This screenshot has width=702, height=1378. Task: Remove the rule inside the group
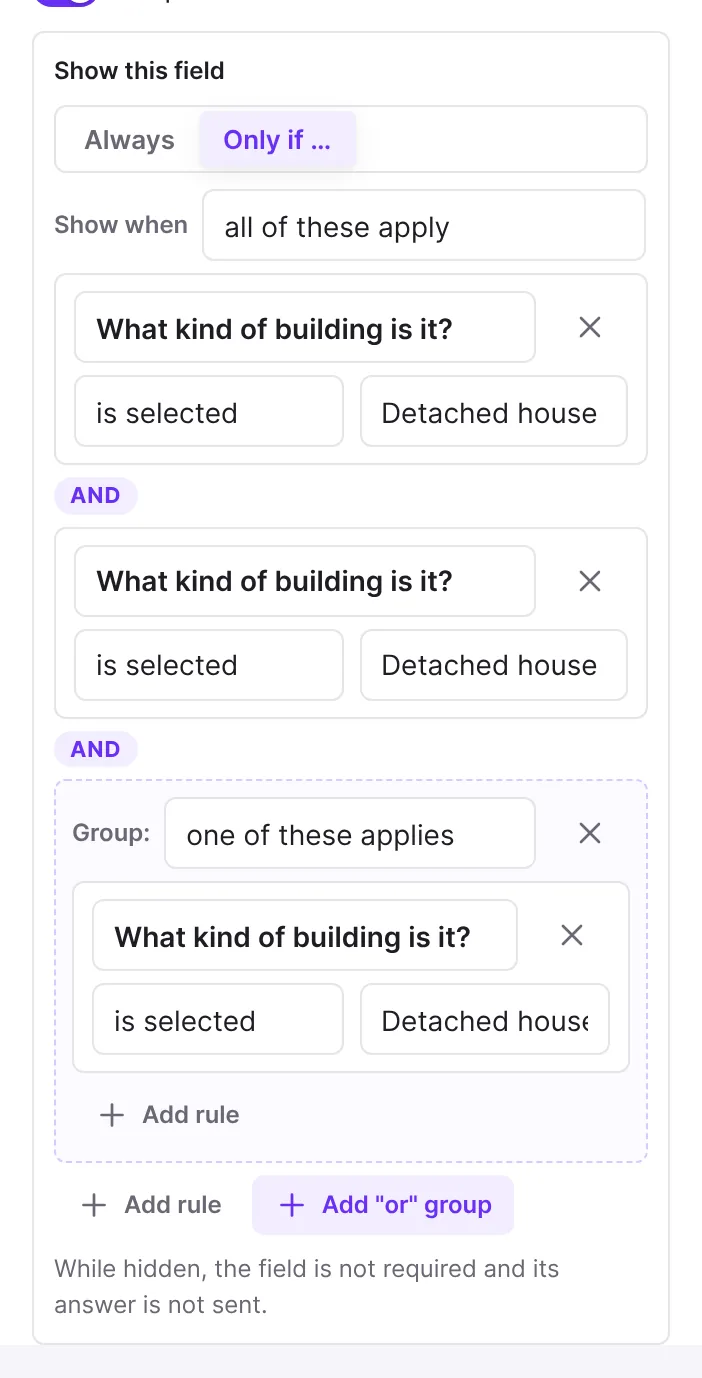pos(572,935)
